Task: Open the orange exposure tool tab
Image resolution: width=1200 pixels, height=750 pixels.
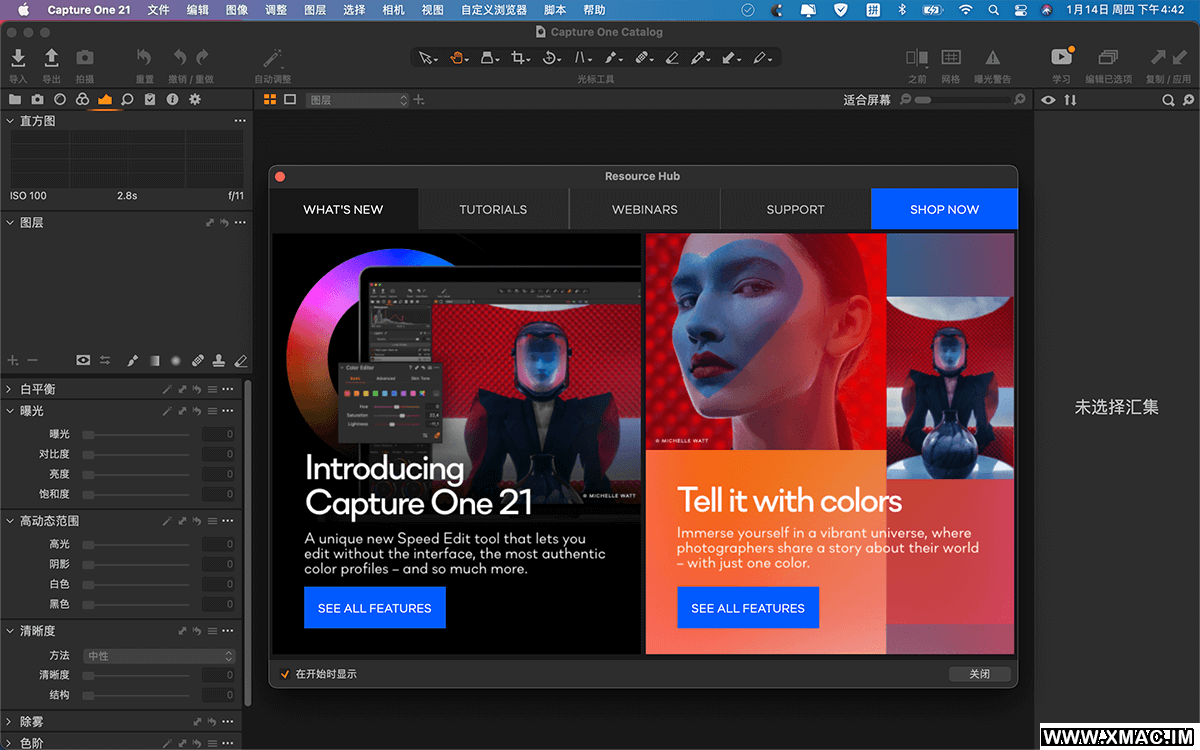Action: click(105, 99)
